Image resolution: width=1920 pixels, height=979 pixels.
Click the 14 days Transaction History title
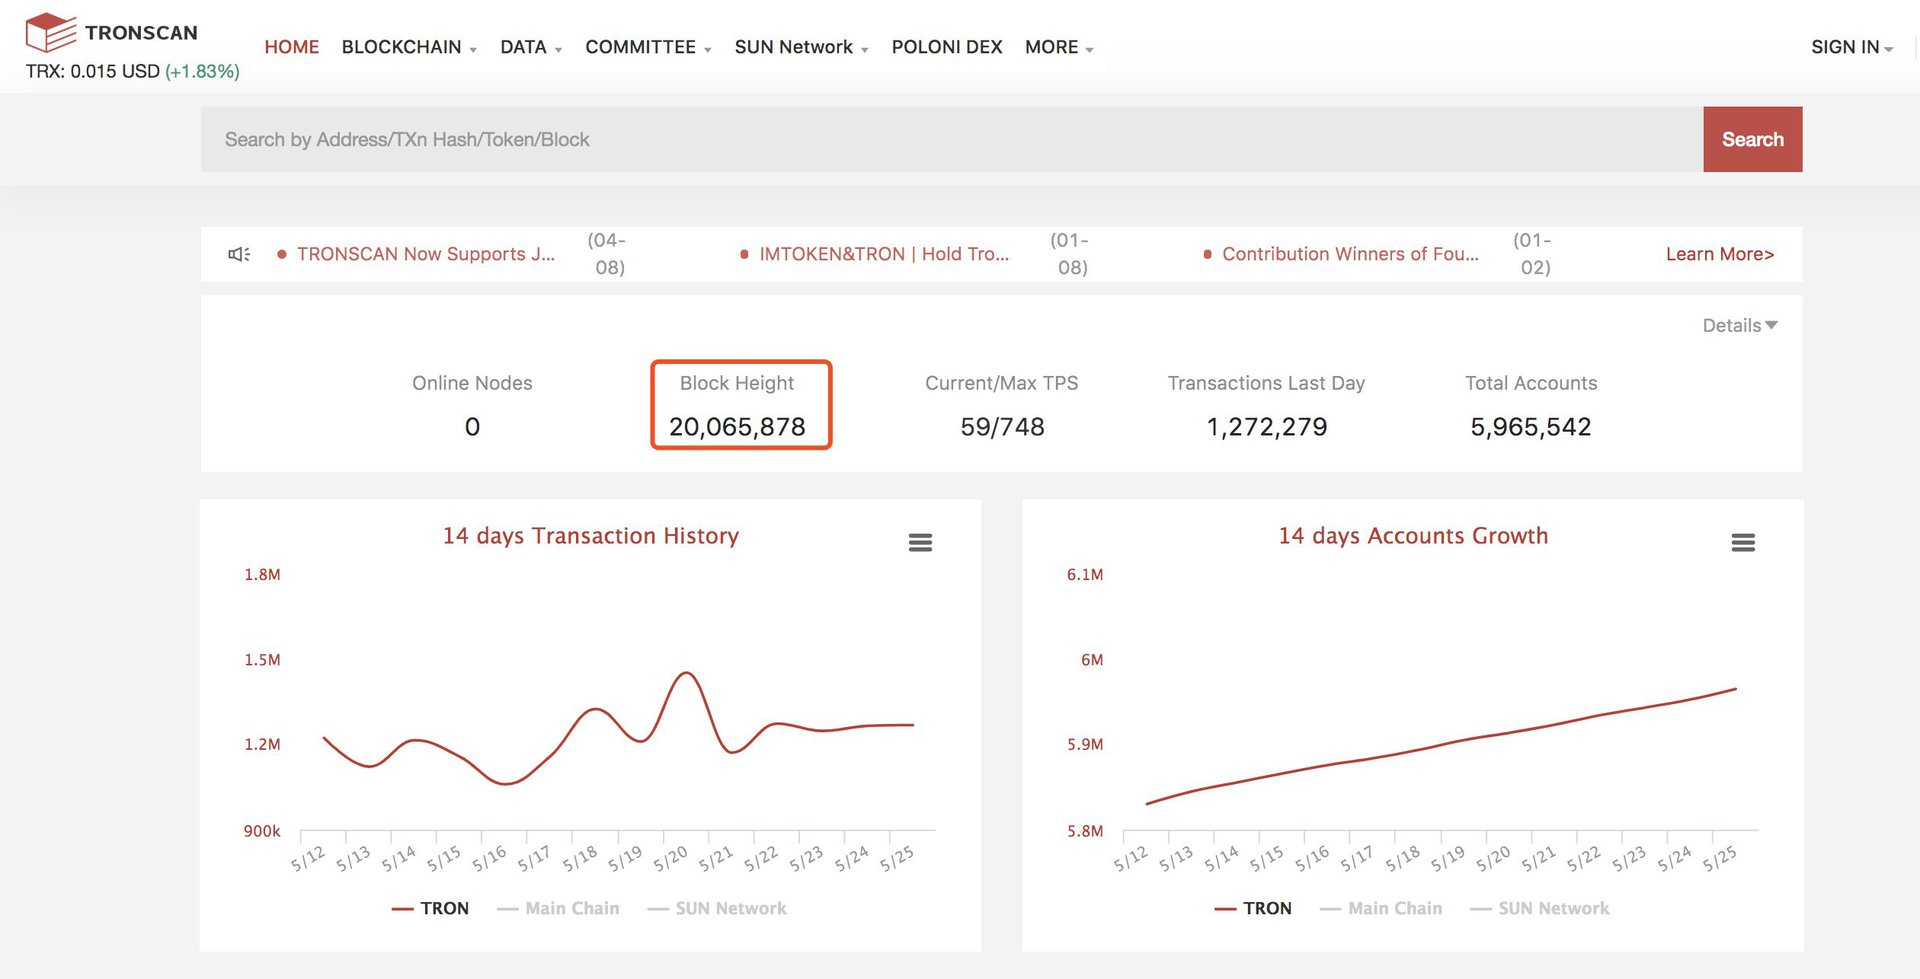[591, 536]
